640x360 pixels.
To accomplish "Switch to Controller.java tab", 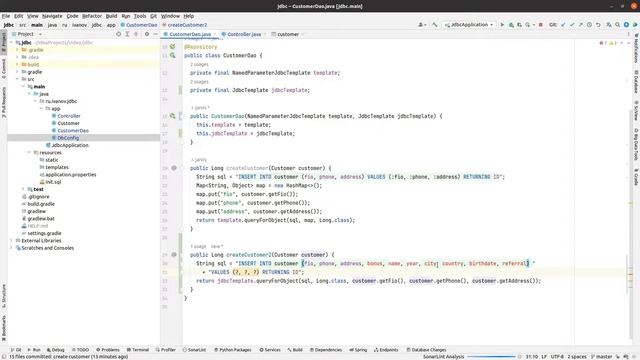I will point(244,34).
